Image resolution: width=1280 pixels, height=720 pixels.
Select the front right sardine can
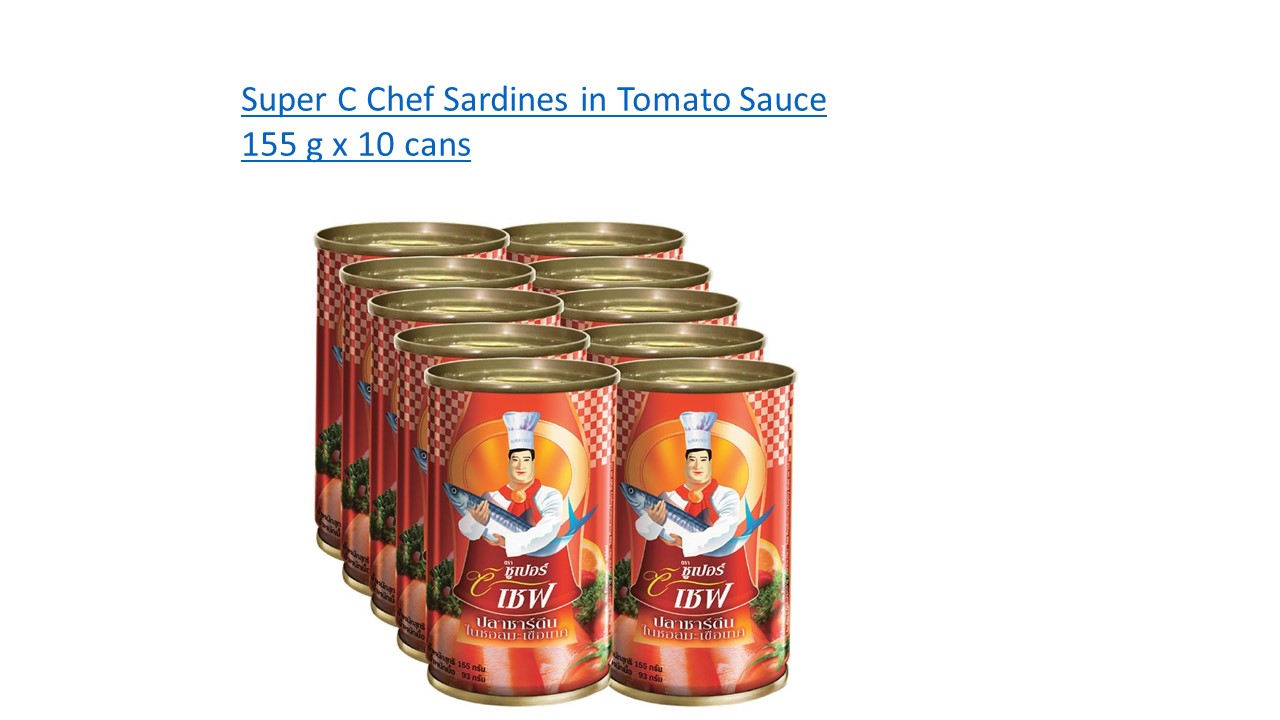703,530
